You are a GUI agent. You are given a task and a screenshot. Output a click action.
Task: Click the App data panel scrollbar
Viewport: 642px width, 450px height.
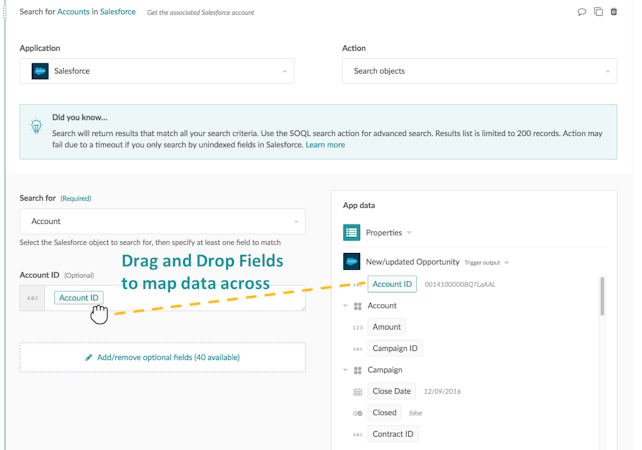602,297
